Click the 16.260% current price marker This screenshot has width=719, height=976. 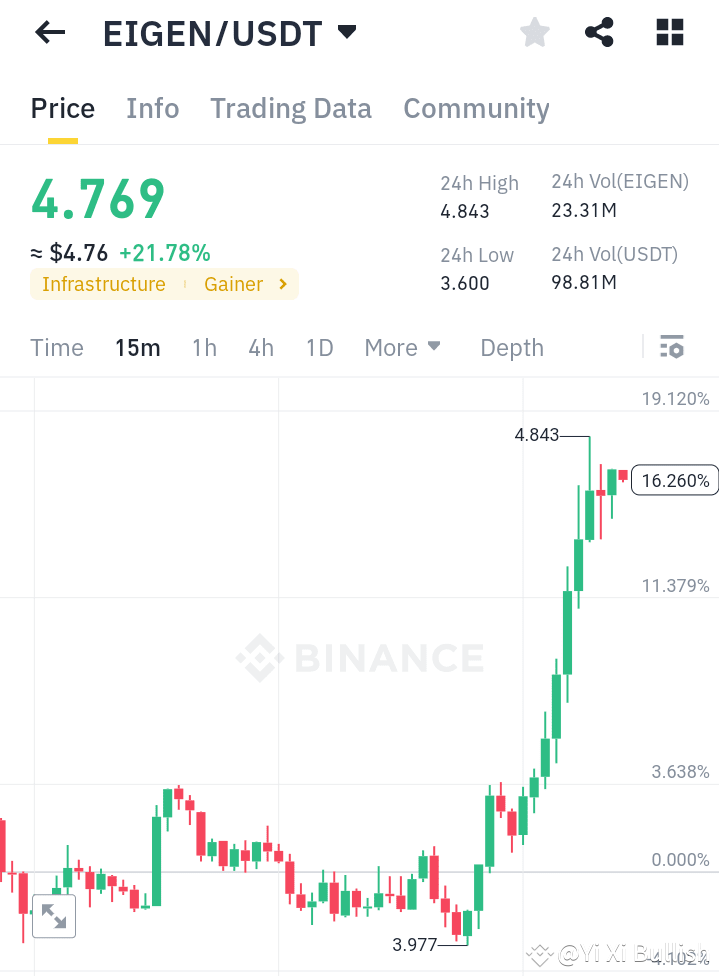pos(674,480)
